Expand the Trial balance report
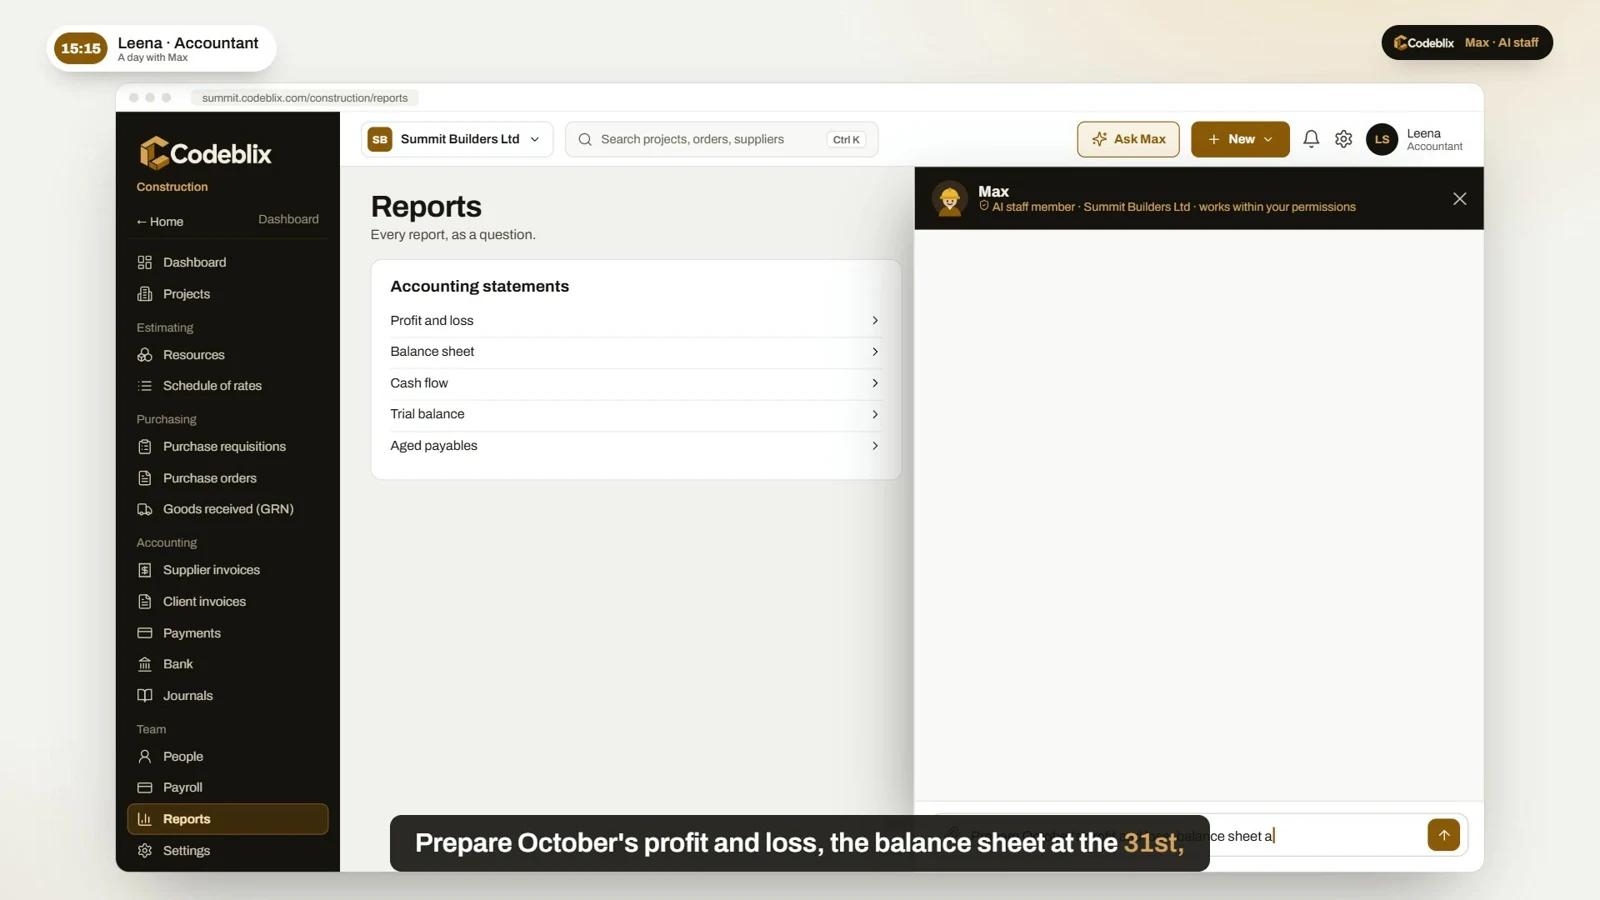1600x900 pixels. (x=635, y=414)
